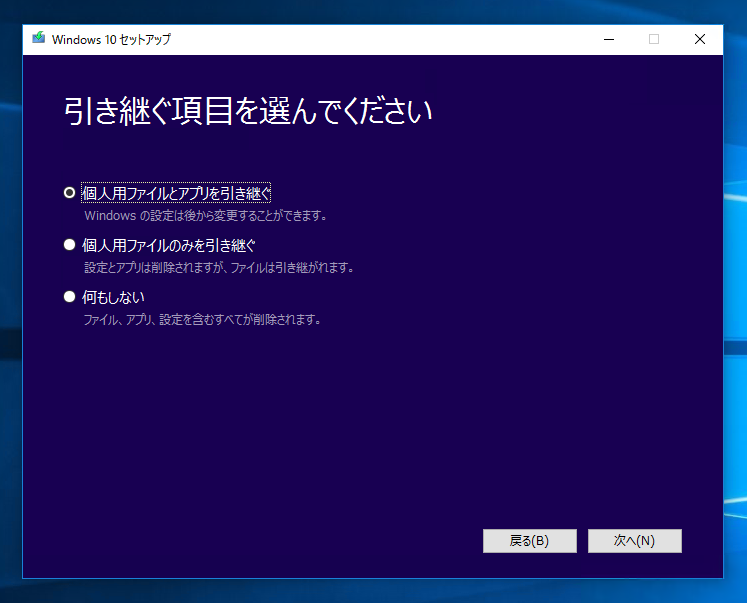Click the text Windows の設定は後から変更することができます。
Image resolution: width=747 pixels, height=603 pixels.
(x=206, y=216)
